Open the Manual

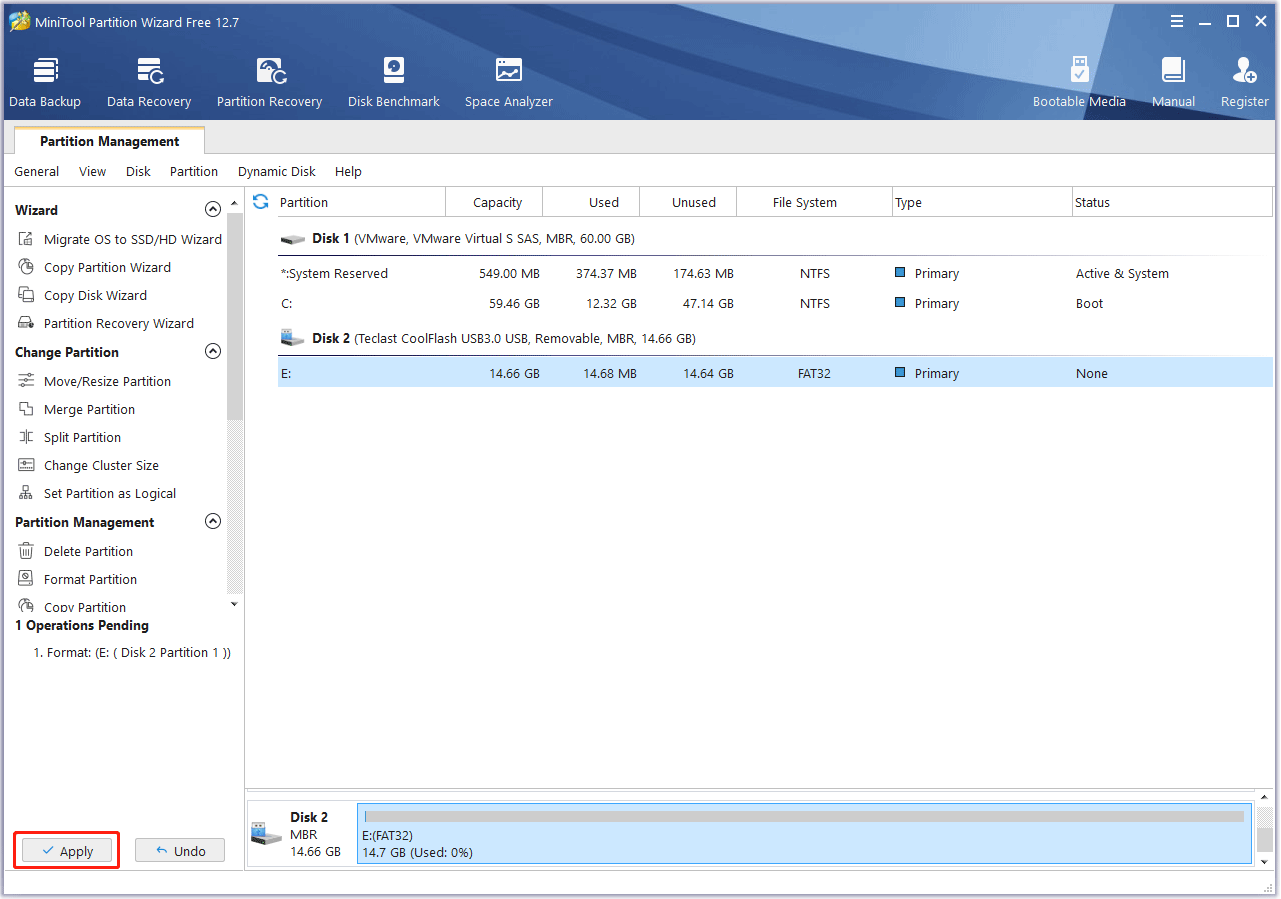[1173, 82]
